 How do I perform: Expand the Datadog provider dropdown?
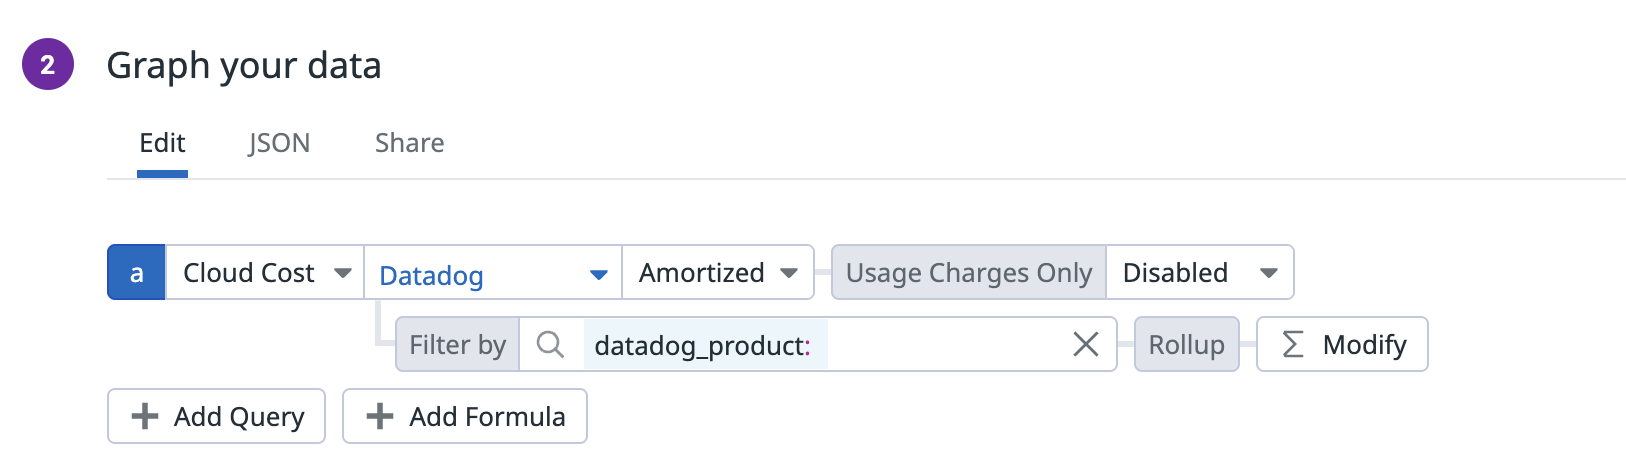[x=493, y=272]
